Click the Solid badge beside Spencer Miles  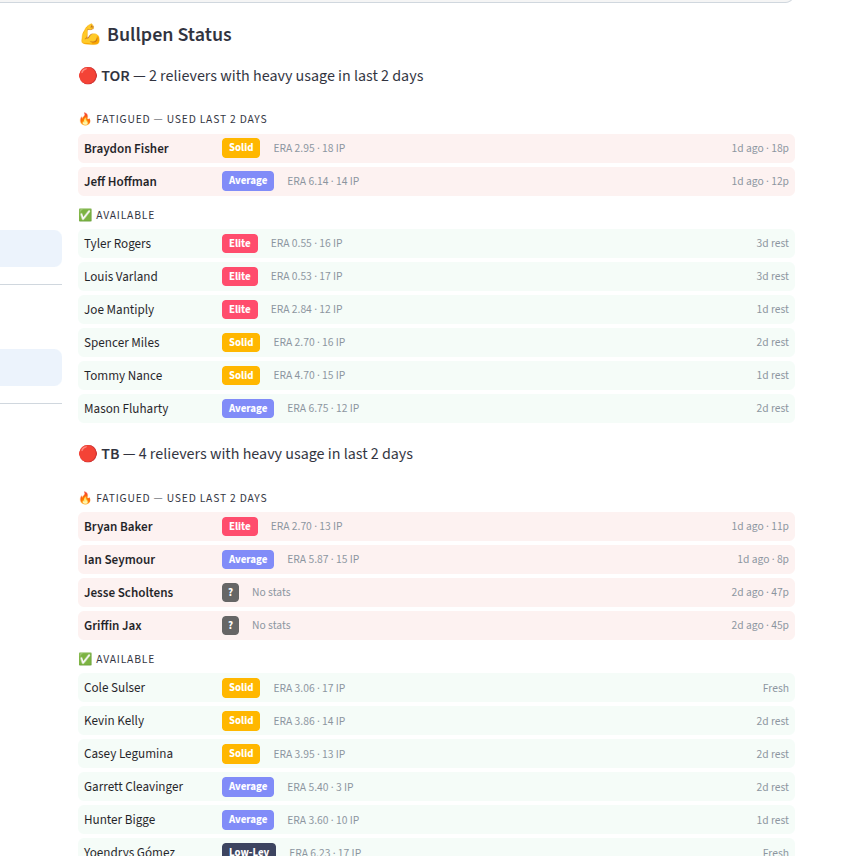coord(241,342)
